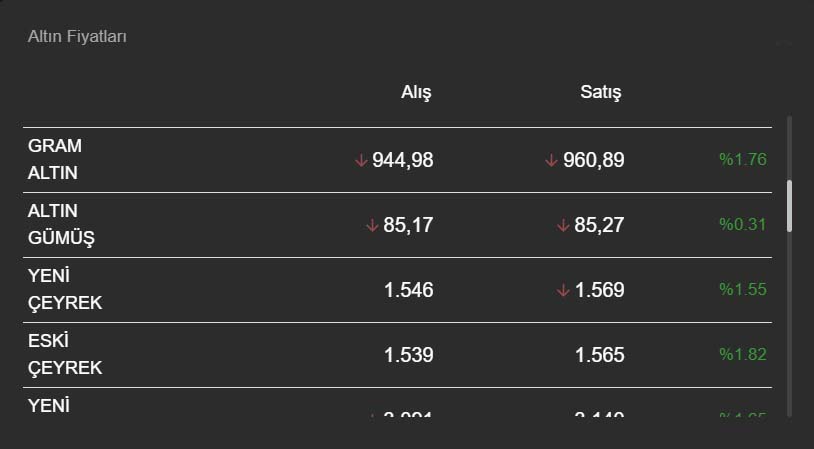The image size is (814, 449).
Task: Select the YENİ ÇEYREK row name
Action: click(65, 289)
